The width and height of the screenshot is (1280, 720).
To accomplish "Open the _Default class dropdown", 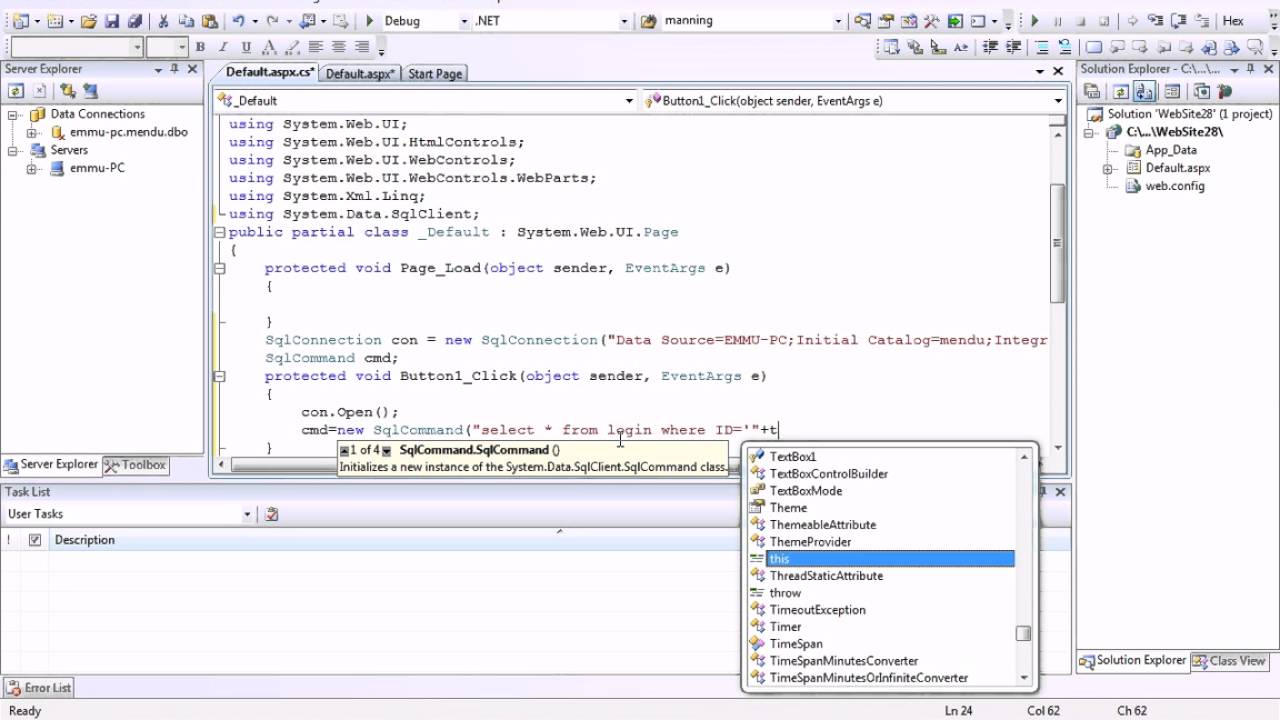I will pos(629,101).
